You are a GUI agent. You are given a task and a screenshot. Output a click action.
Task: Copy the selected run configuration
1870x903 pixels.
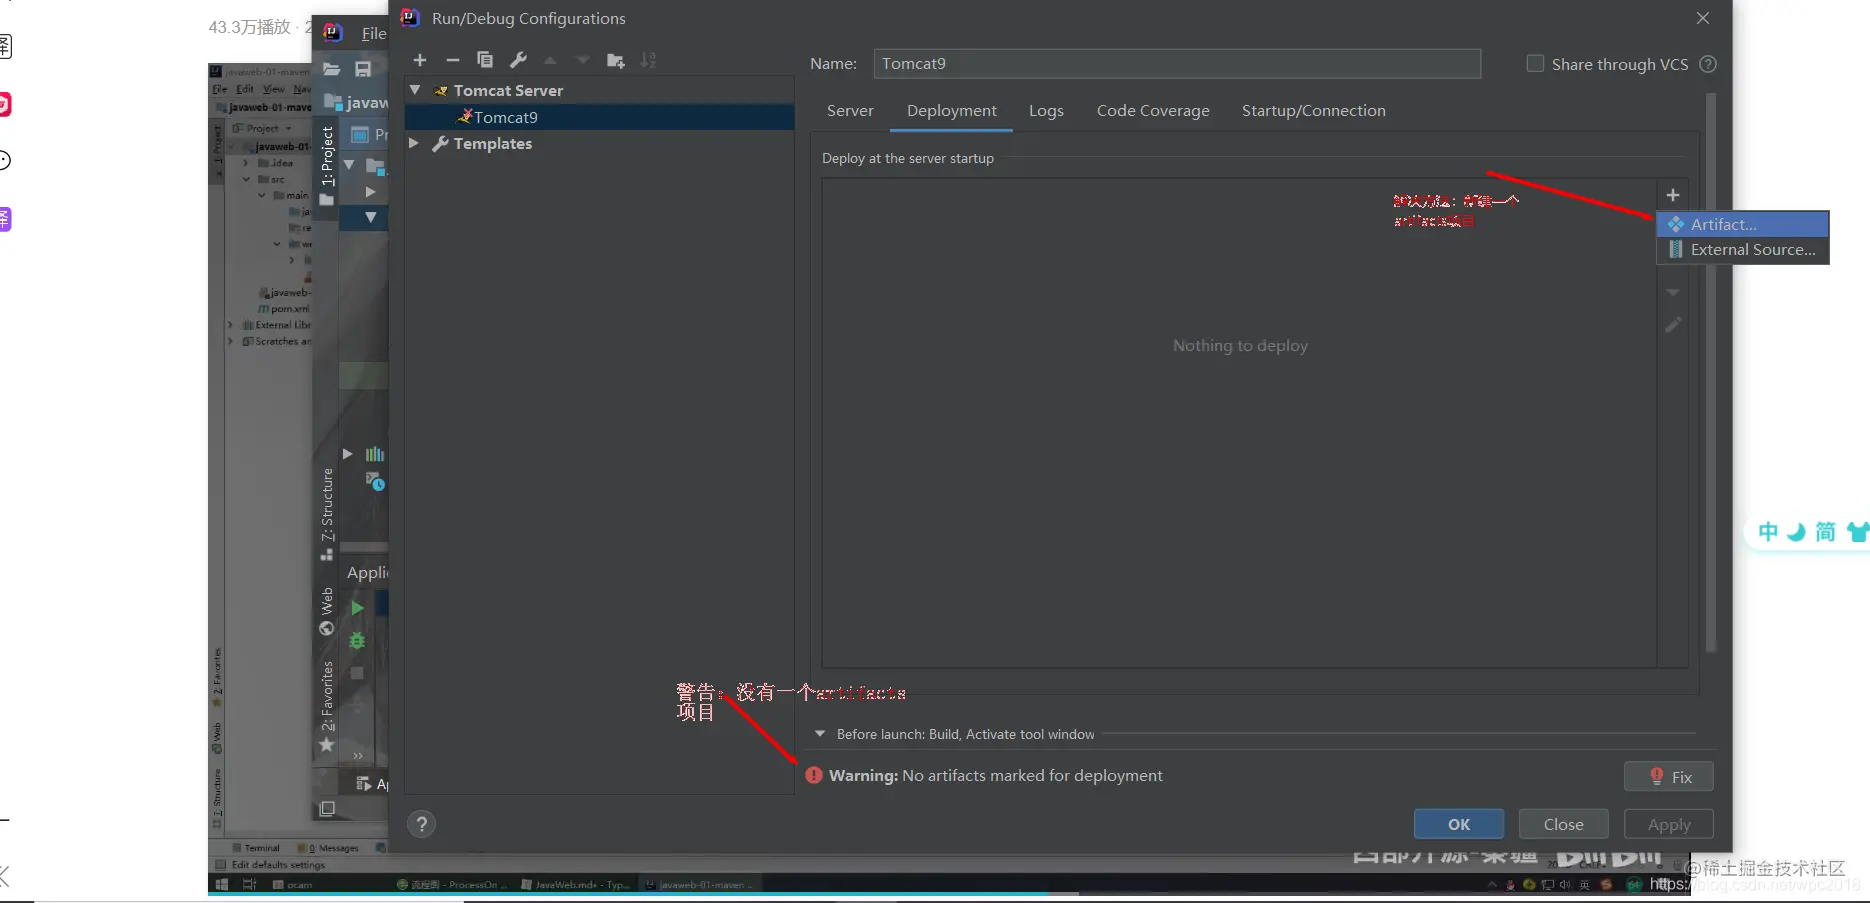(485, 60)
